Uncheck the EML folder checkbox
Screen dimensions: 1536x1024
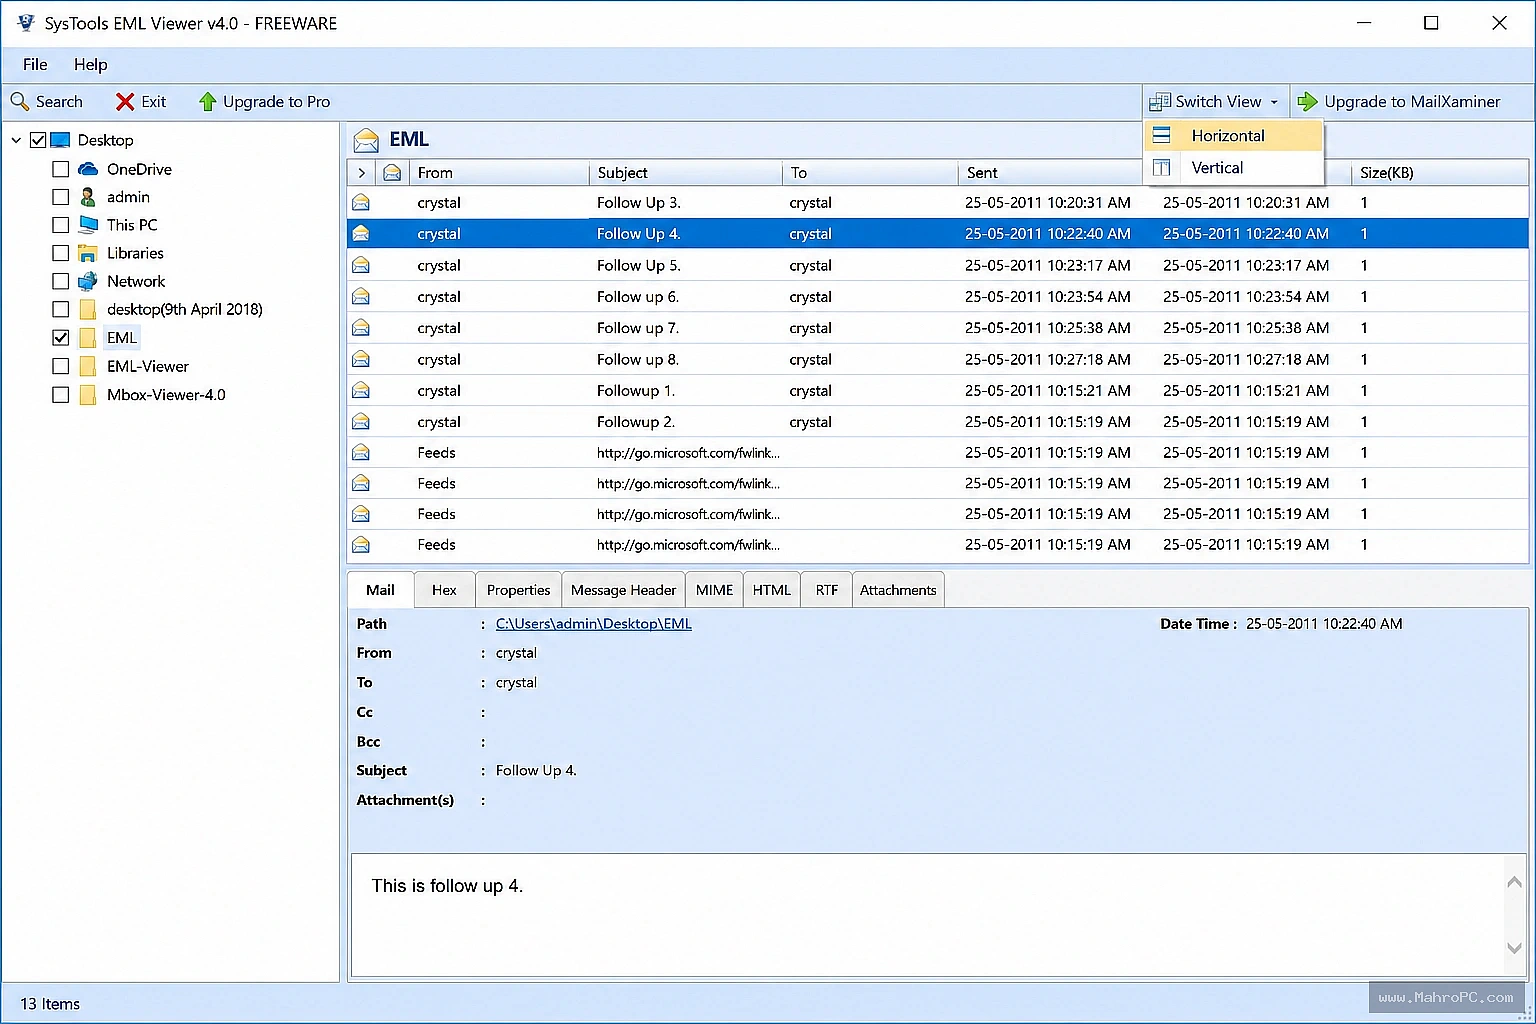click(x=60, y=338)
